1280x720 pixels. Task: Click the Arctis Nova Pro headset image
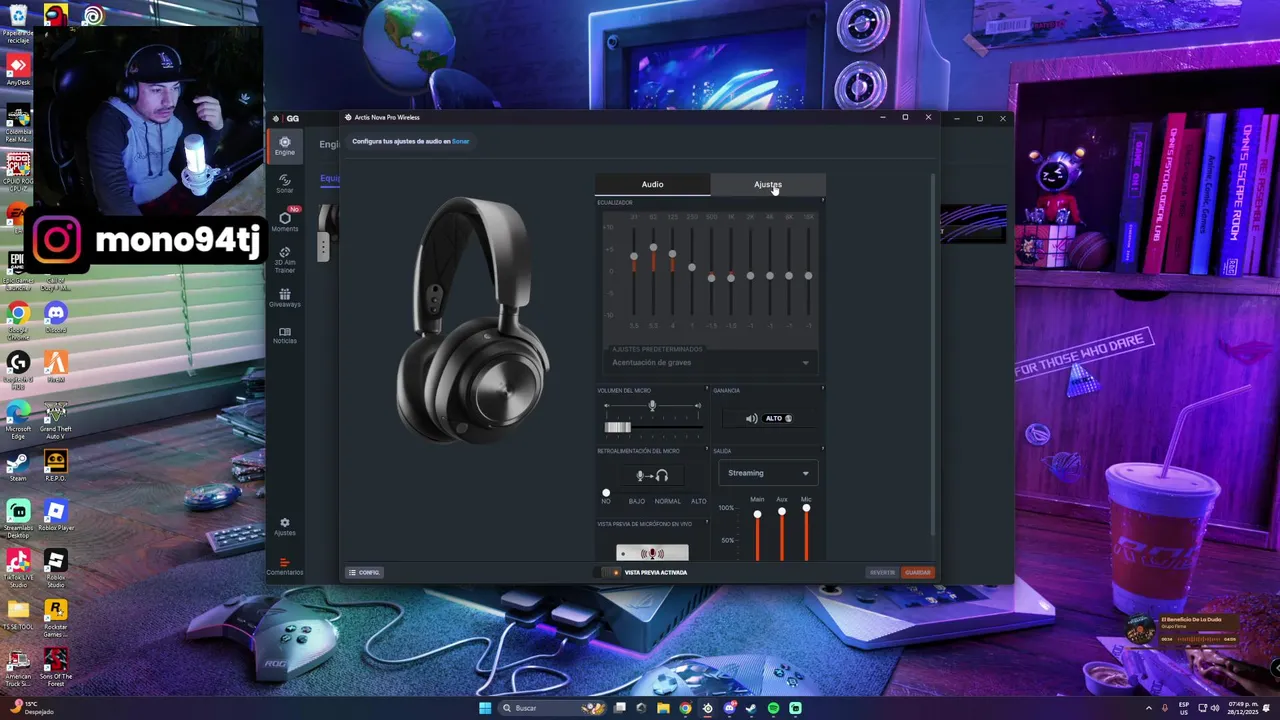[473, 320]
